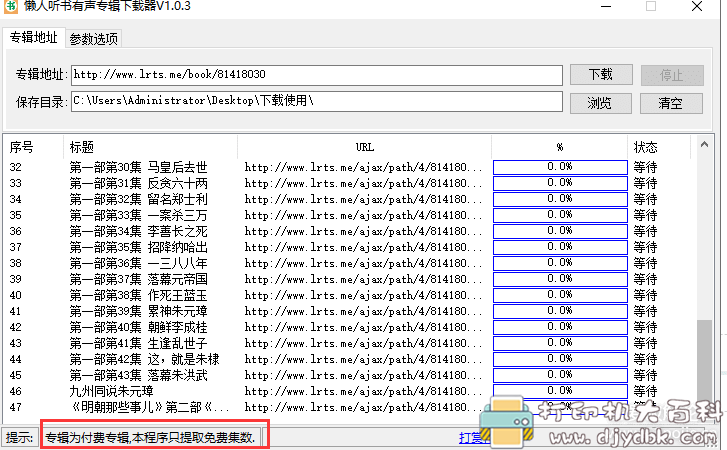Click the URL column header
This screenshot has height=450, width=727.
364,147
